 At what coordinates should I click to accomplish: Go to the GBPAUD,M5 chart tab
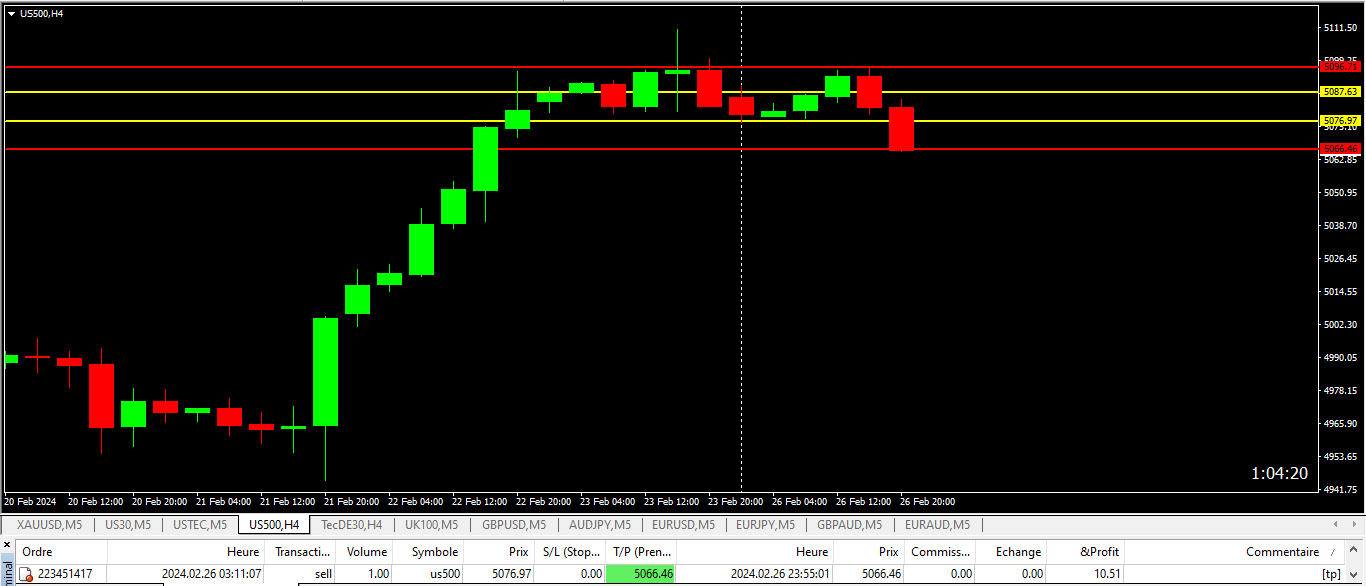tap(849, 524)
